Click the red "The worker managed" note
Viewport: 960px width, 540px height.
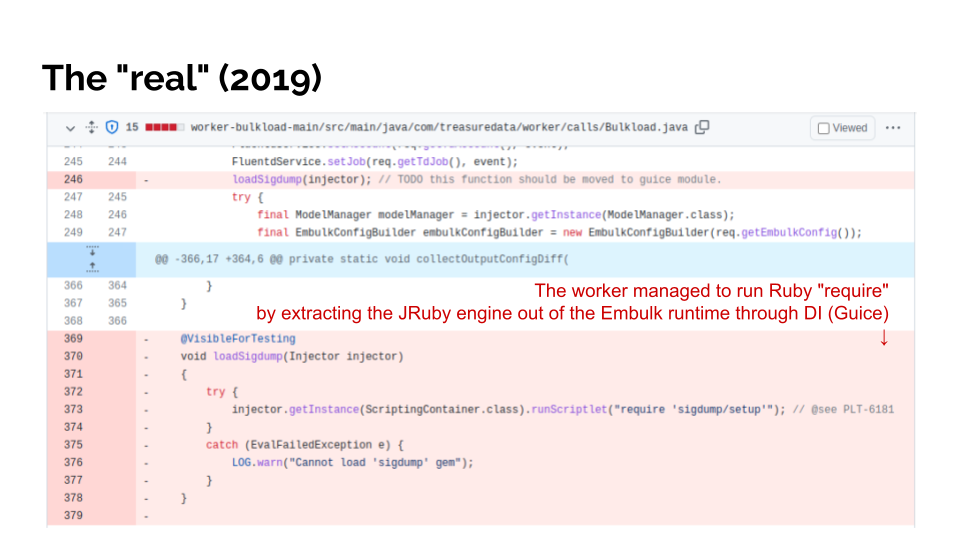click(x=712, y=291)
